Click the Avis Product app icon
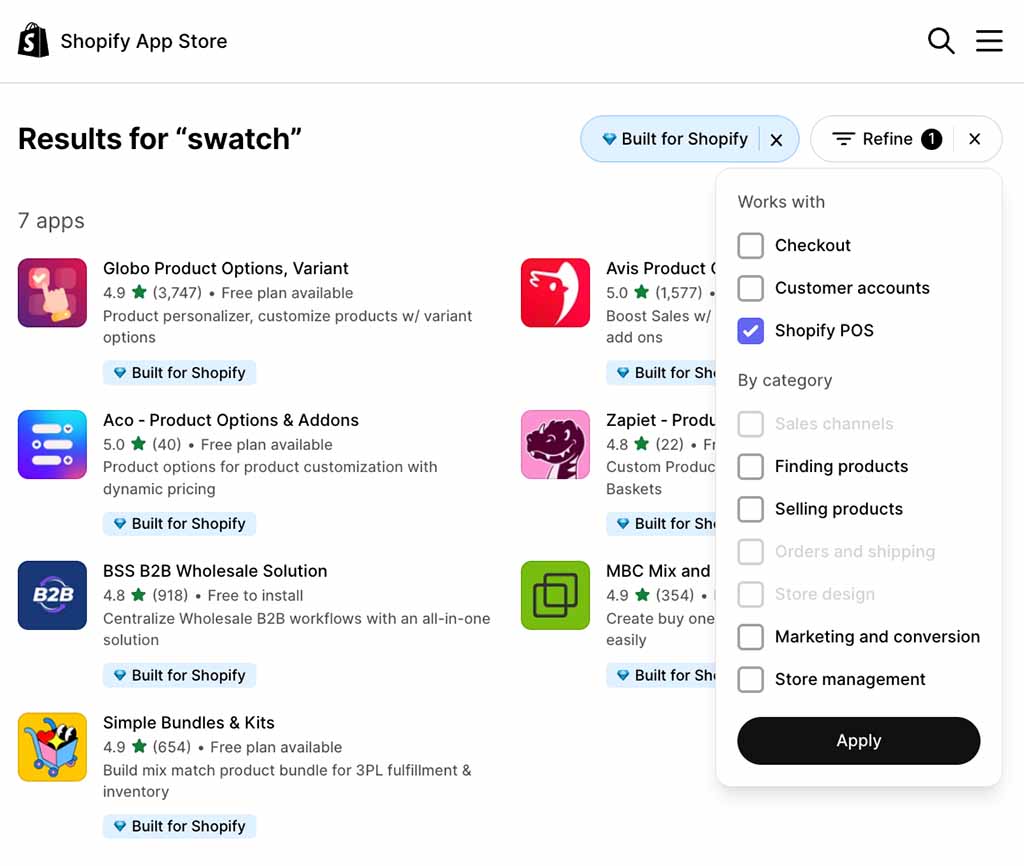The image size is (1024, 866). pyautogui.click(x=555, y=292)
